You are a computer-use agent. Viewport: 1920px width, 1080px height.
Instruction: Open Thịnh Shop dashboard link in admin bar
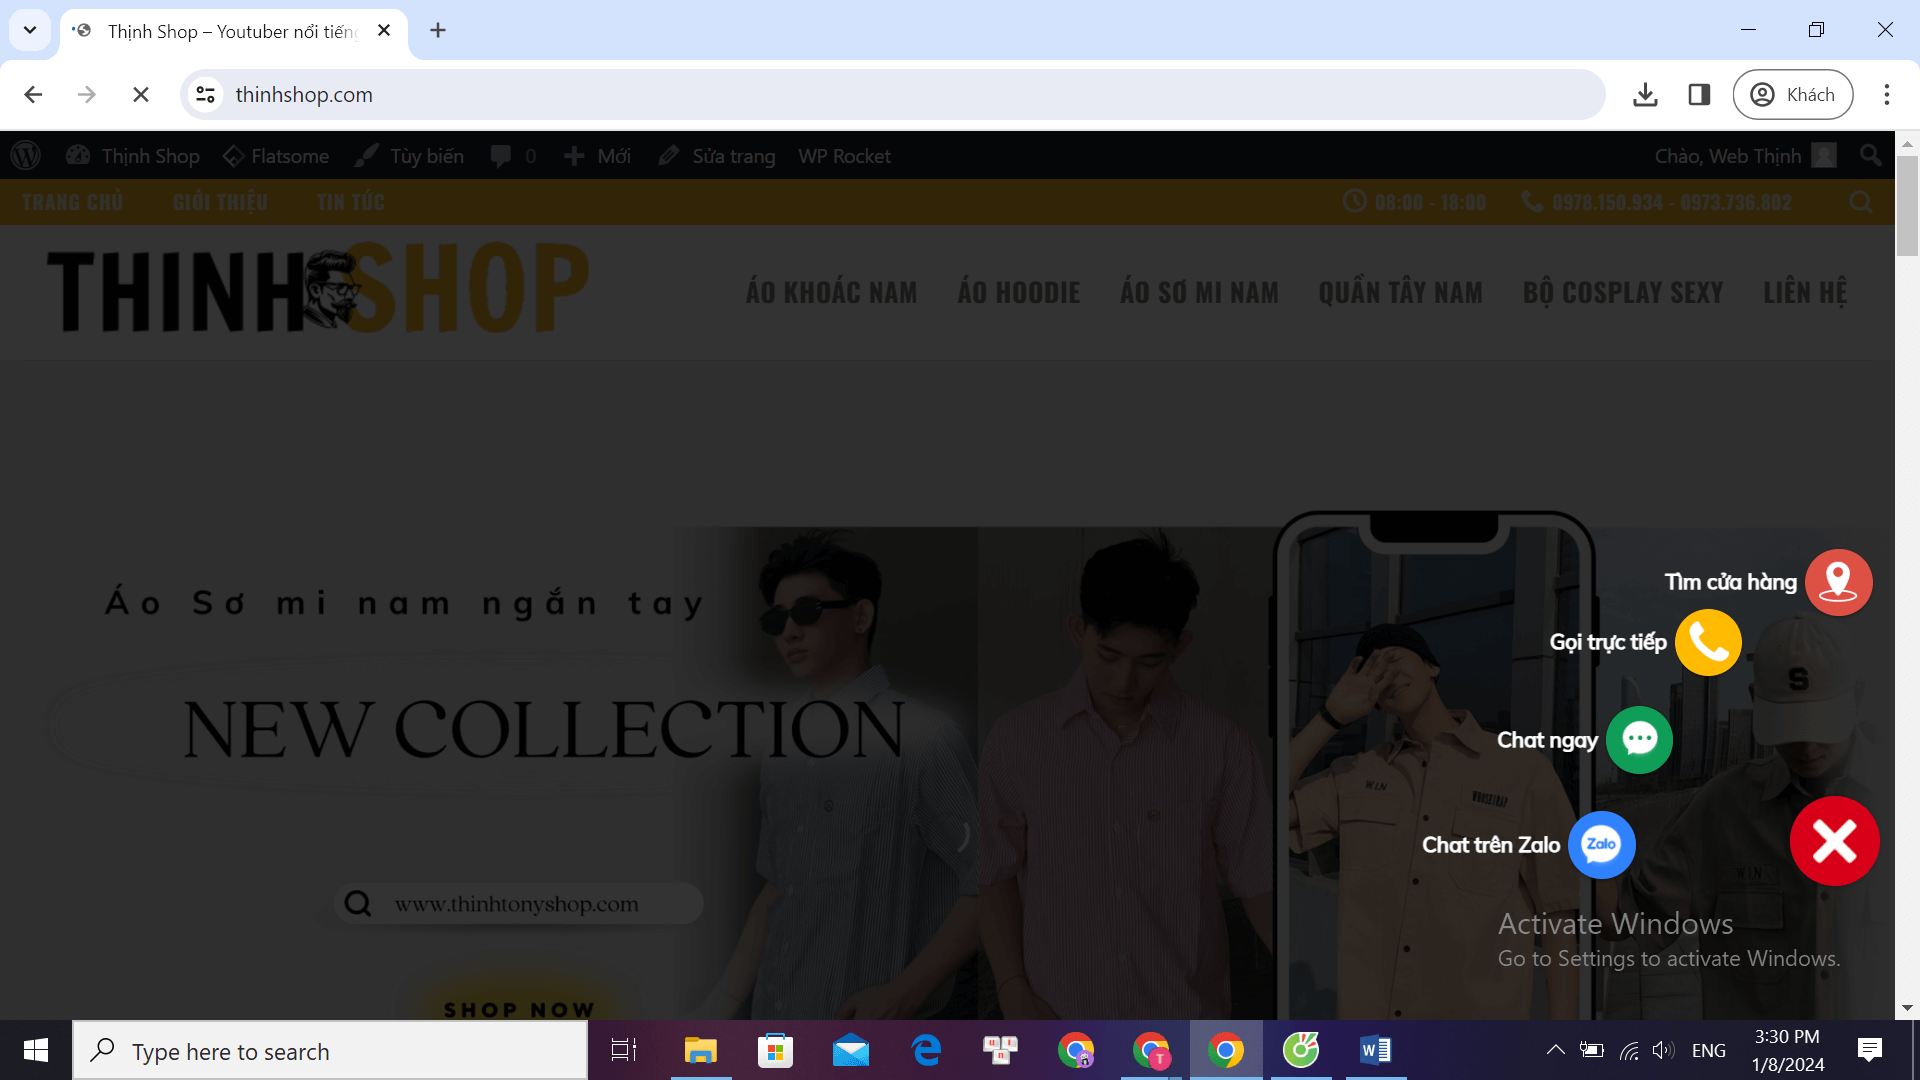tap(133, 156)
